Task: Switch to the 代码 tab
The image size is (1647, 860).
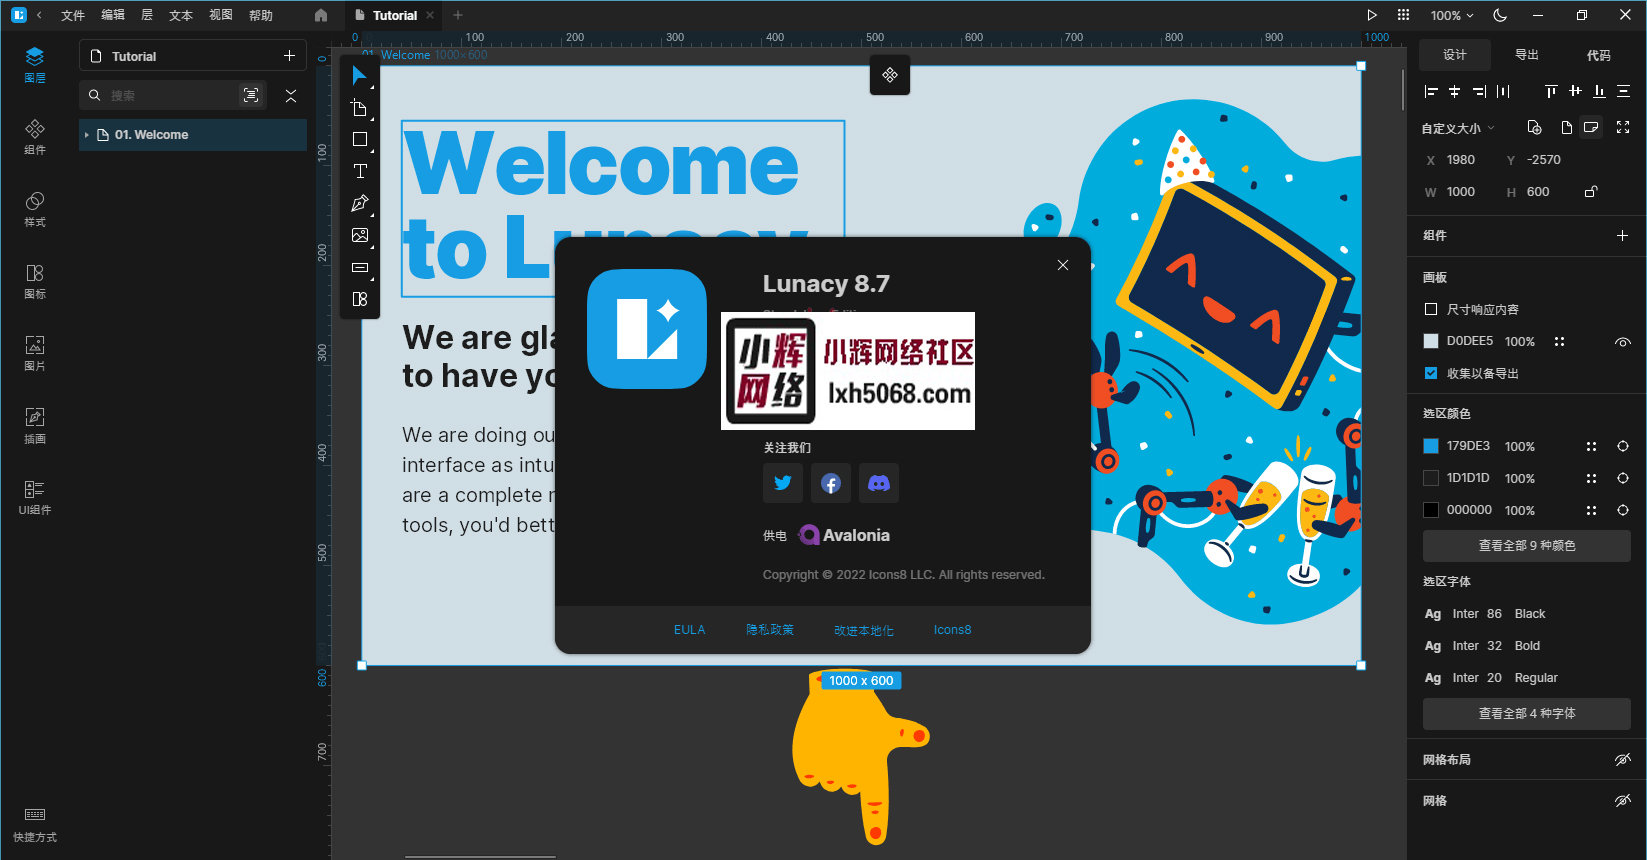Action: click(1598, 55)
